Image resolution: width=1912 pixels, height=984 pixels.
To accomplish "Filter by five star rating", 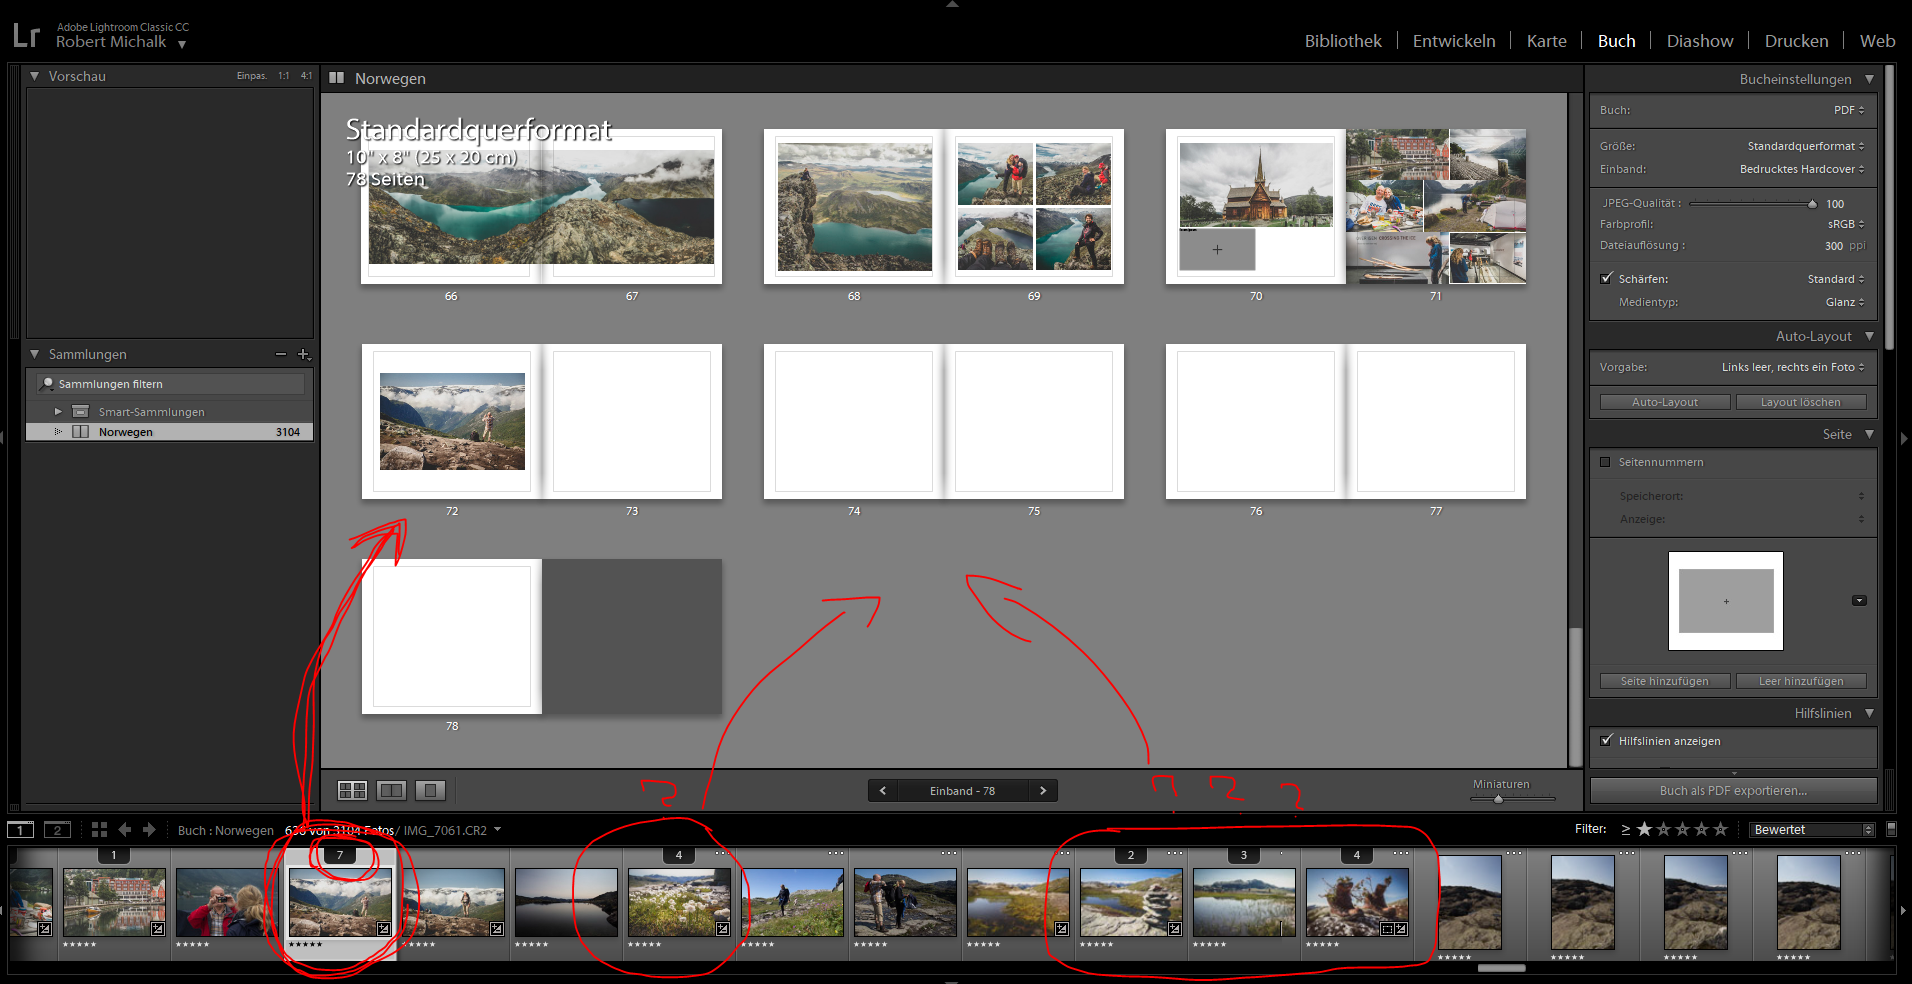I will click(x=1720, y=829).
